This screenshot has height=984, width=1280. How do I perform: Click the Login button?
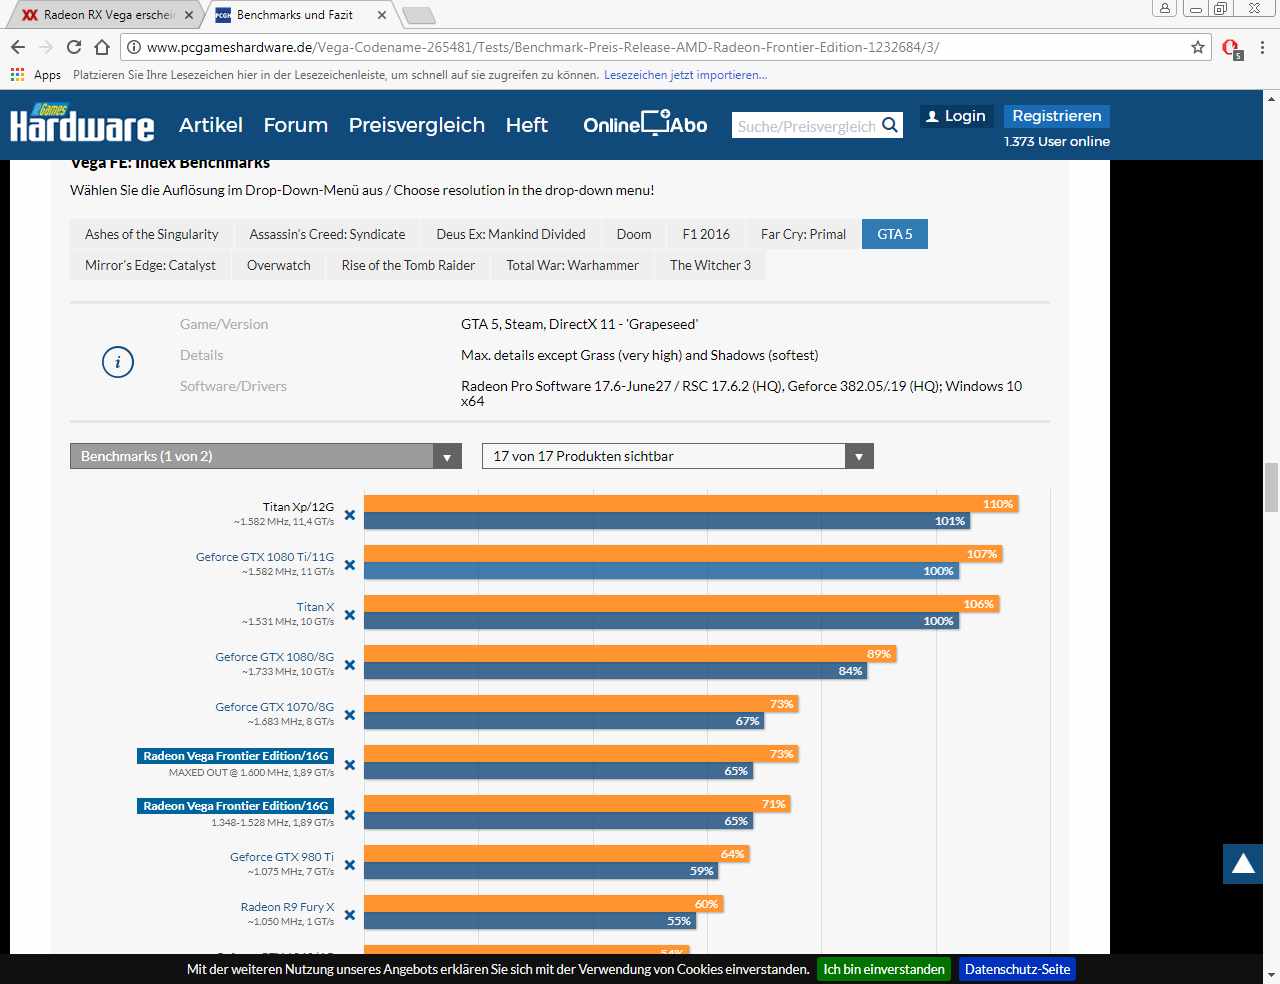coord(956,116)
